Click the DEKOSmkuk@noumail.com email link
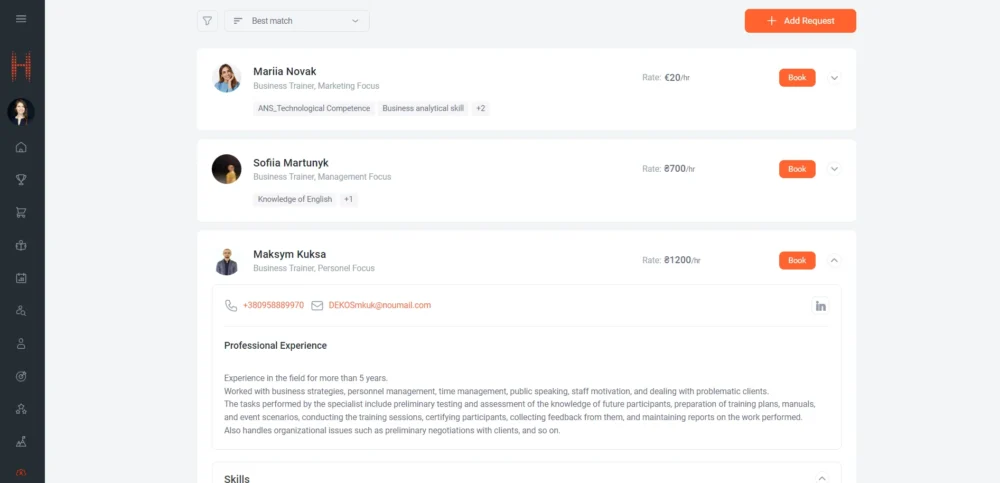The image size is (1000, 483). (x=379, y=305)
